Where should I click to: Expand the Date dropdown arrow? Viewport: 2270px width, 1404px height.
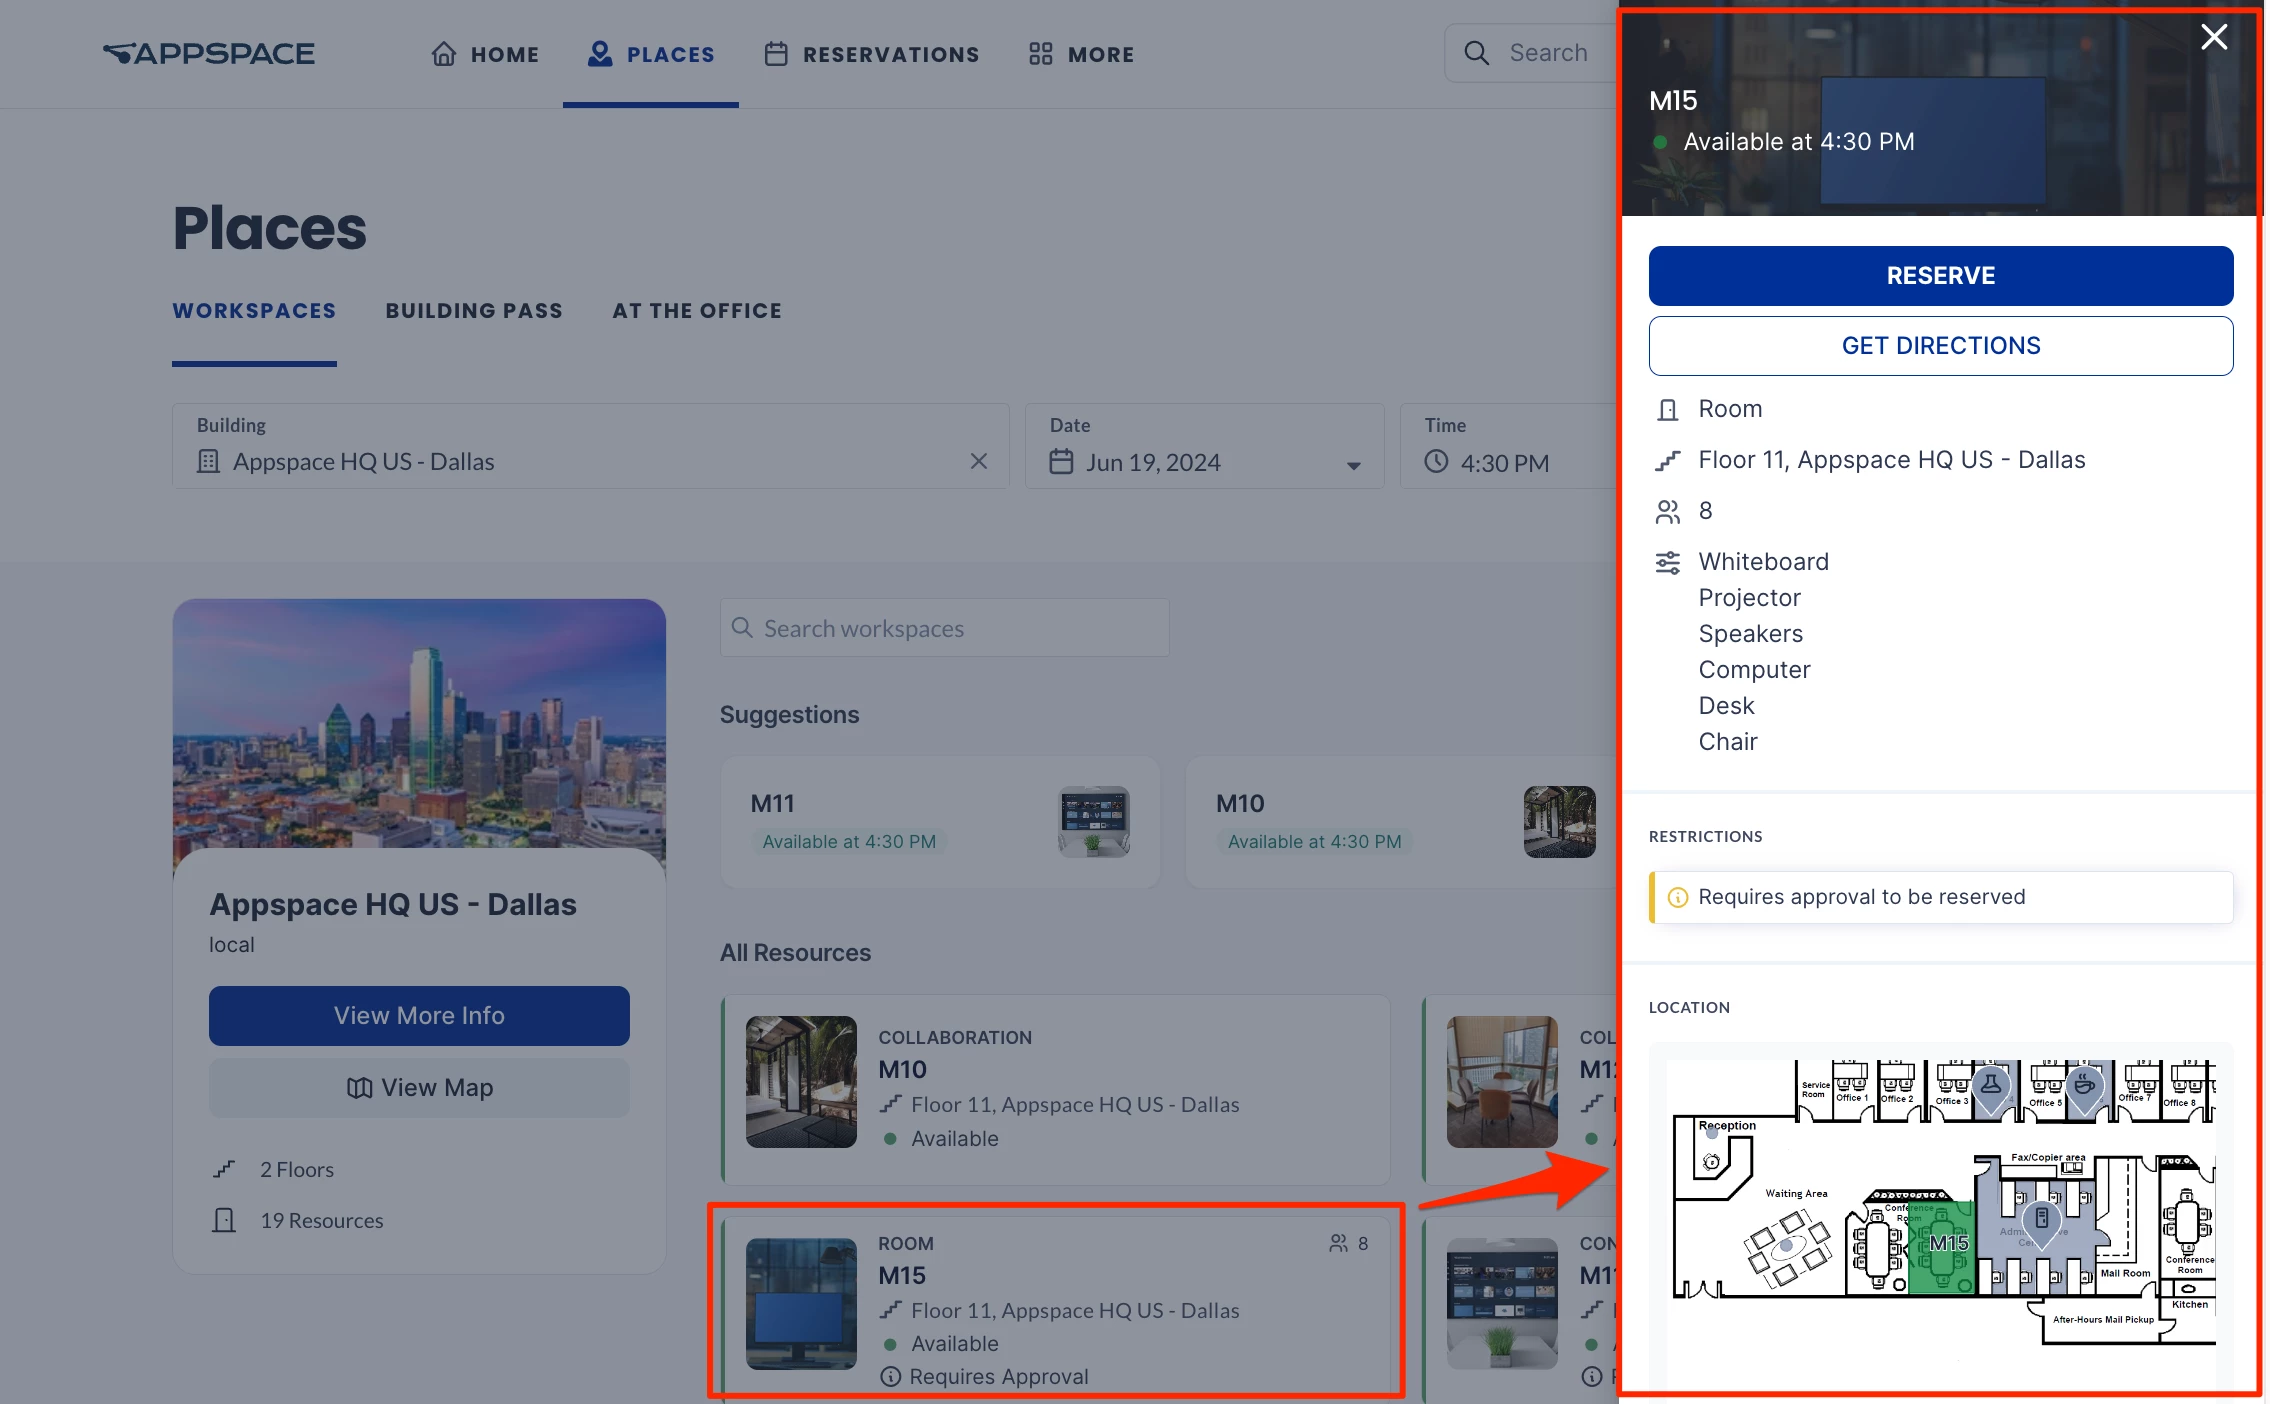1353,465
